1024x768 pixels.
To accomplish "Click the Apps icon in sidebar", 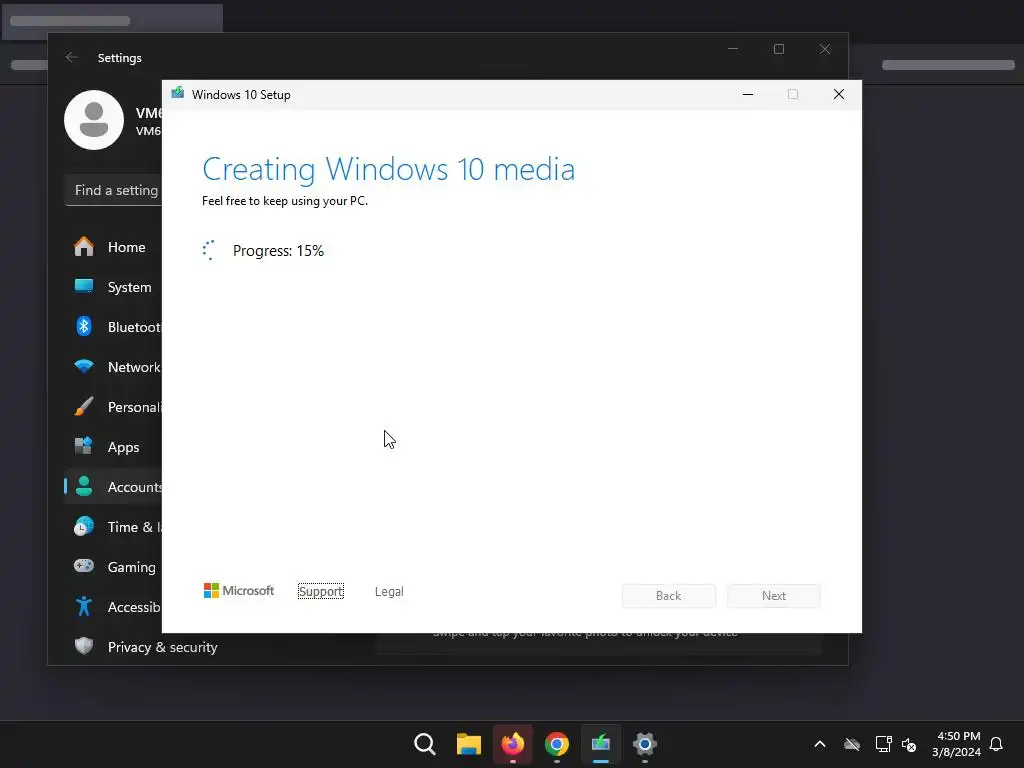I will (x=84, y=446).
